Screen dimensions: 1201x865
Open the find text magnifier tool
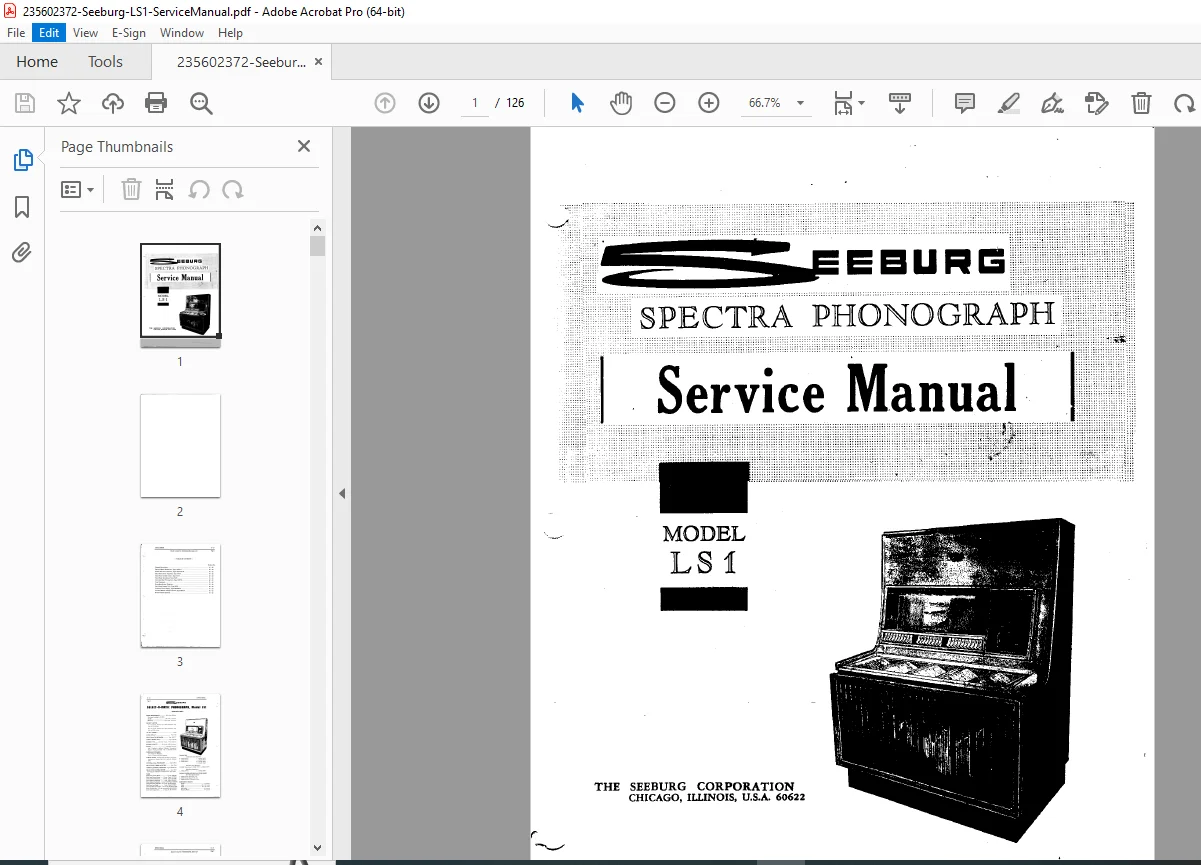201,103
